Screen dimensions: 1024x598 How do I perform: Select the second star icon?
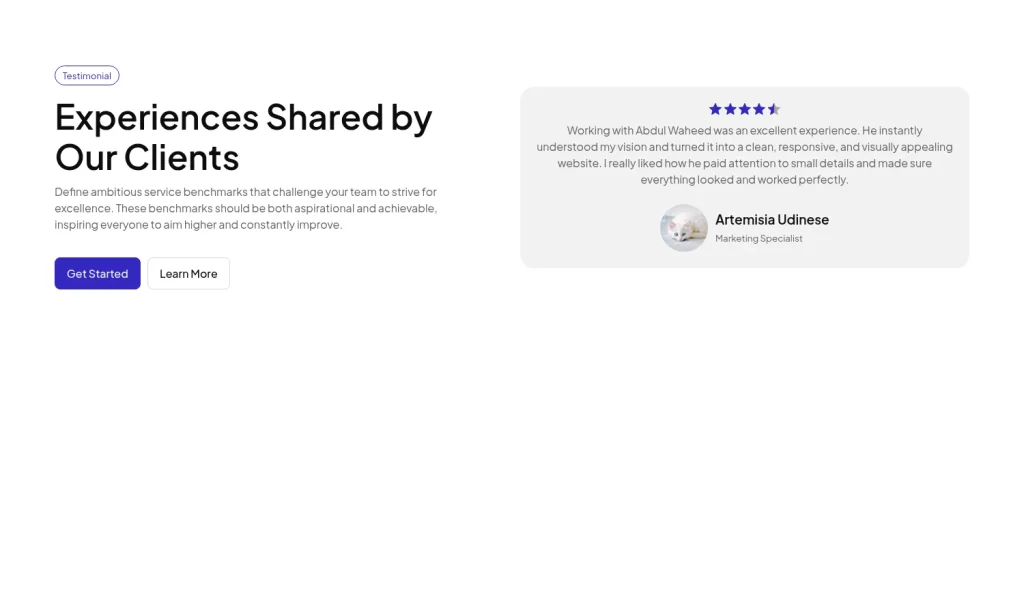pyautogui.click(x=730, y=109)
